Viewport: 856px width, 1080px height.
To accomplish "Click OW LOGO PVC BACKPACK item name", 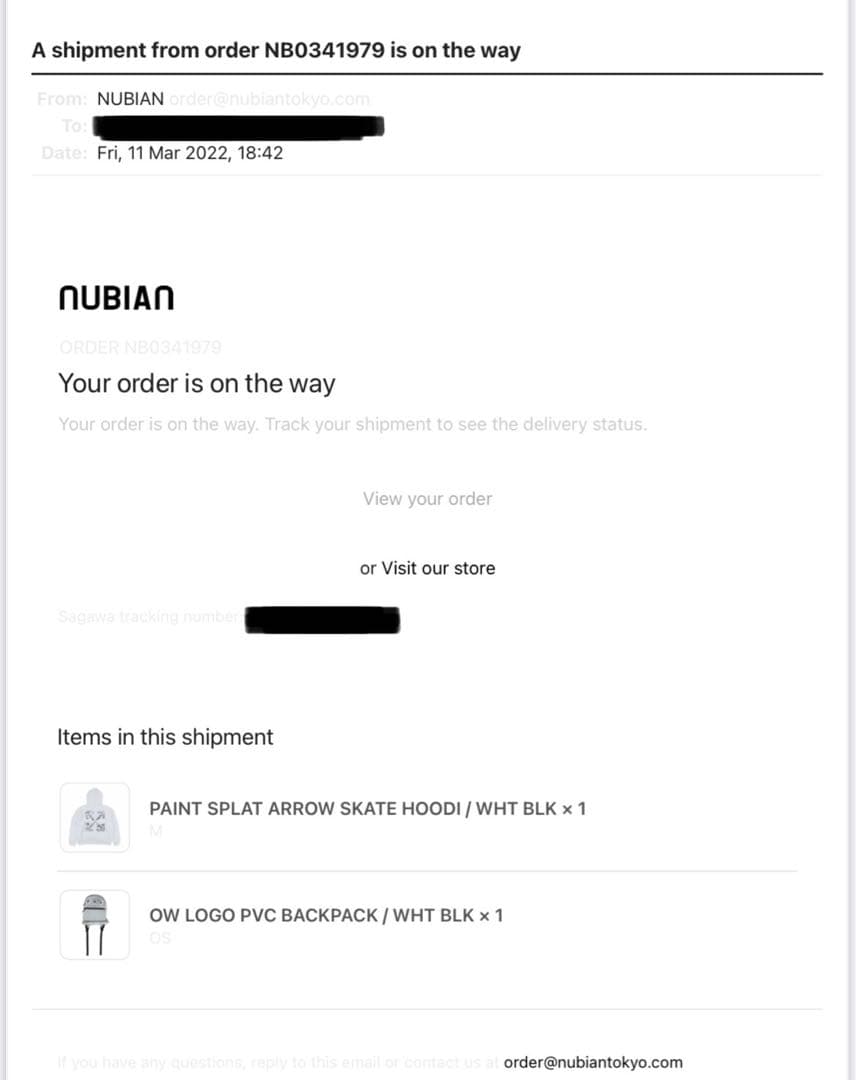I will tap(326, 915).
